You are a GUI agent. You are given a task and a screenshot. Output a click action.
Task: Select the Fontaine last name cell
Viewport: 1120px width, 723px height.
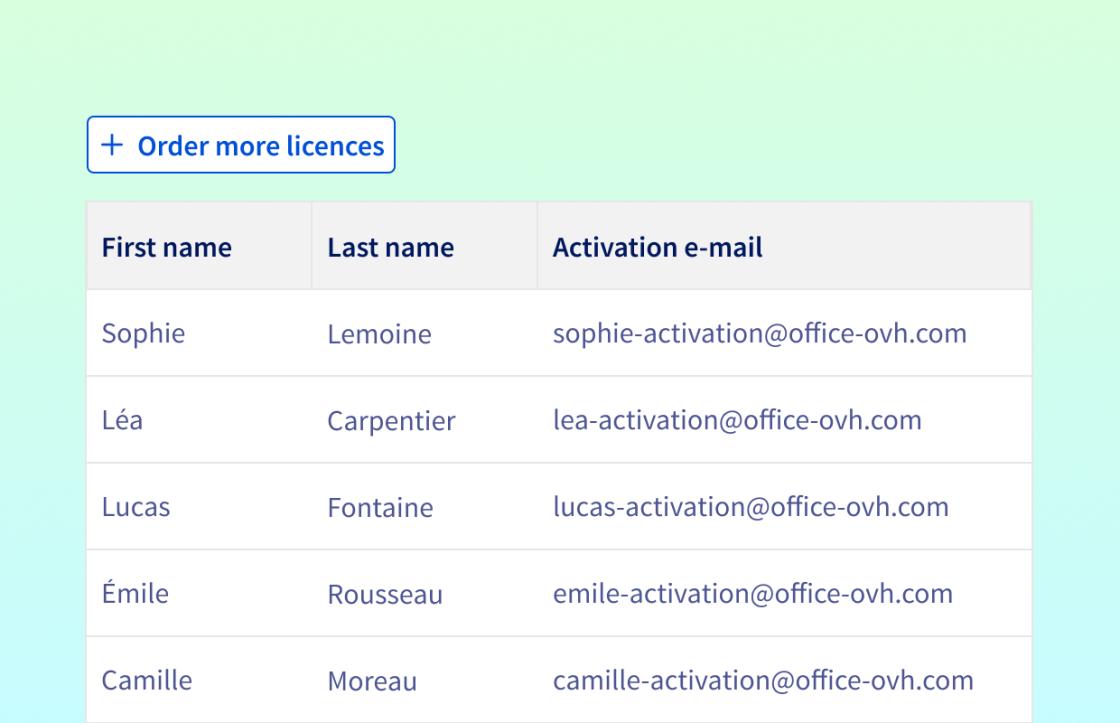click(x=380, y=508)
